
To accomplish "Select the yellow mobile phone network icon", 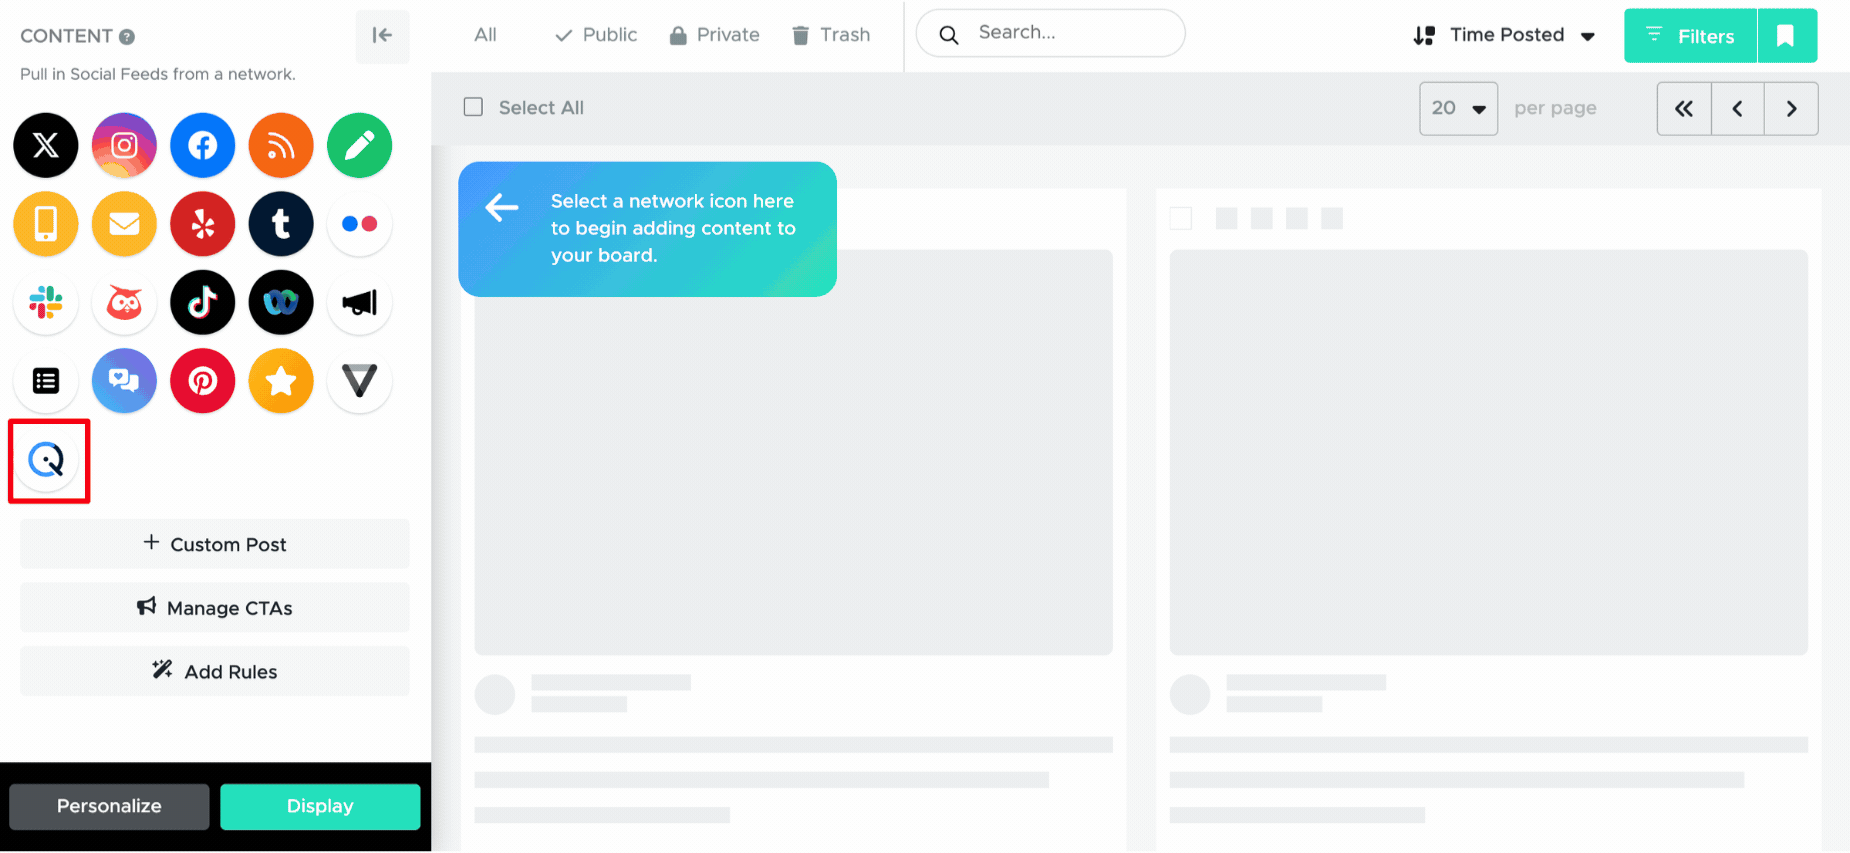I will pyautogui.click(x=46, y=224).
